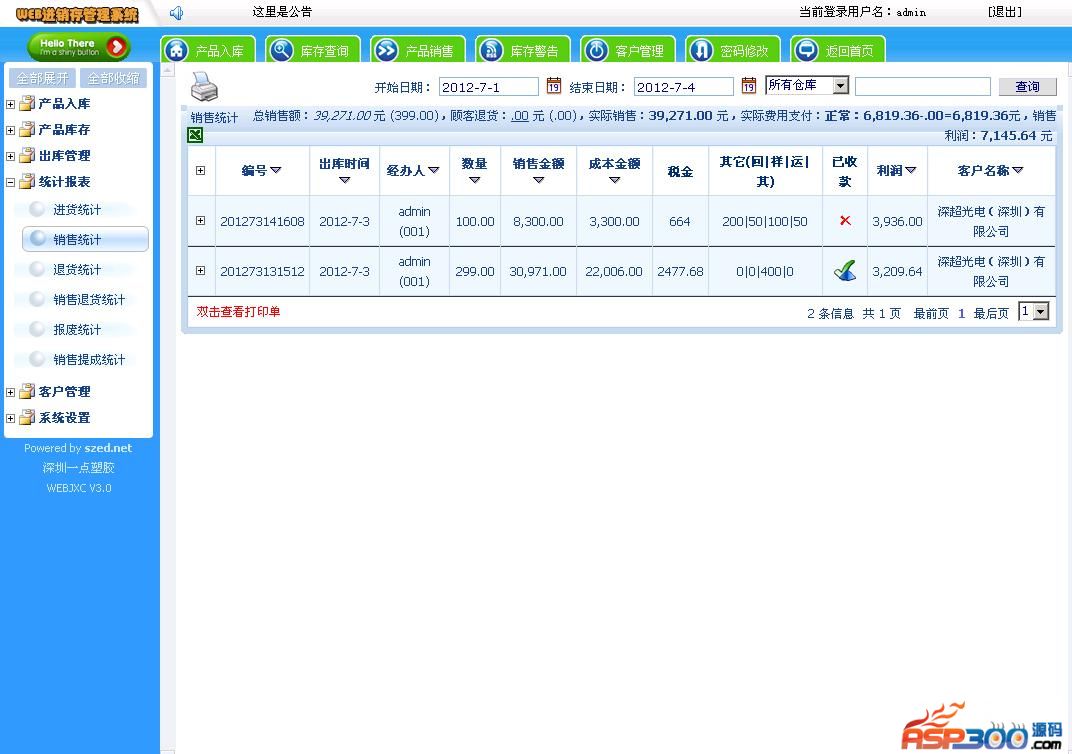Click 全部展开 expand all button

(42, 78)
